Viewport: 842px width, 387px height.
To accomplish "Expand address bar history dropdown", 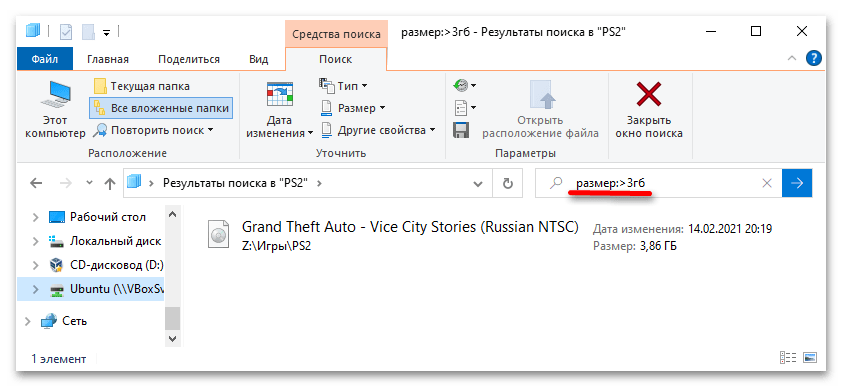I will (x=477, y=184).
